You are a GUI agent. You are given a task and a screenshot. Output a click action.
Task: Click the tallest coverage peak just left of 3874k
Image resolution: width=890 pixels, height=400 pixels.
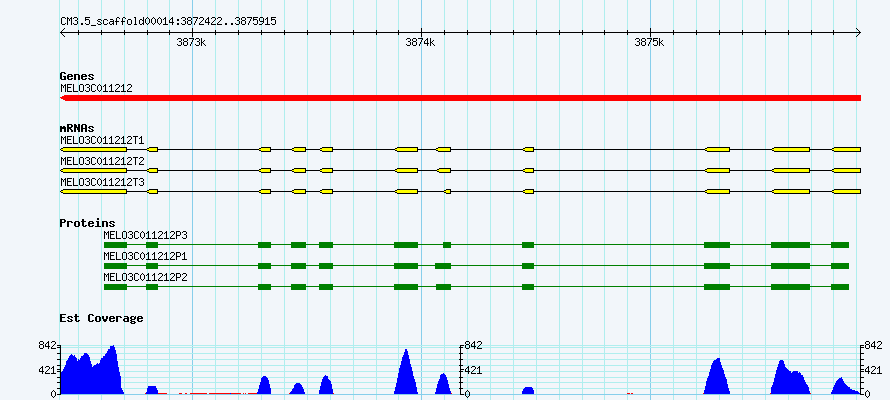pos(406,372)
